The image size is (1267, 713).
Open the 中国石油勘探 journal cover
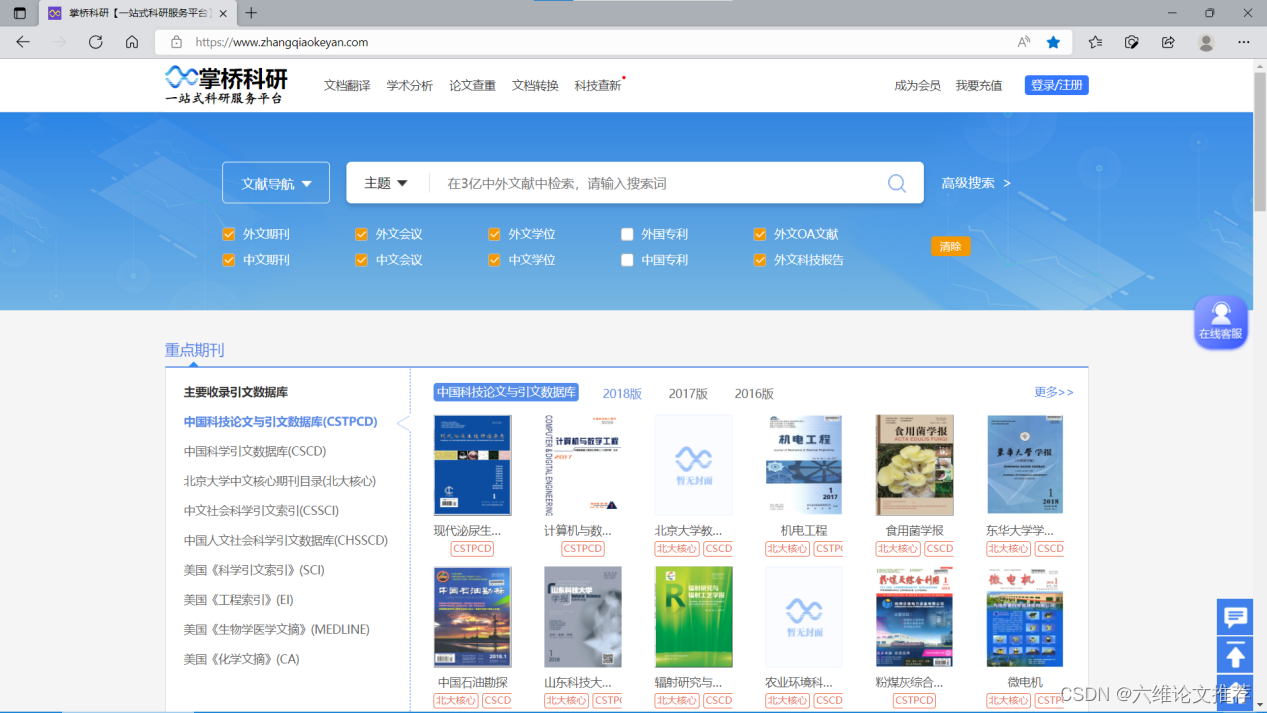(472, 617)
